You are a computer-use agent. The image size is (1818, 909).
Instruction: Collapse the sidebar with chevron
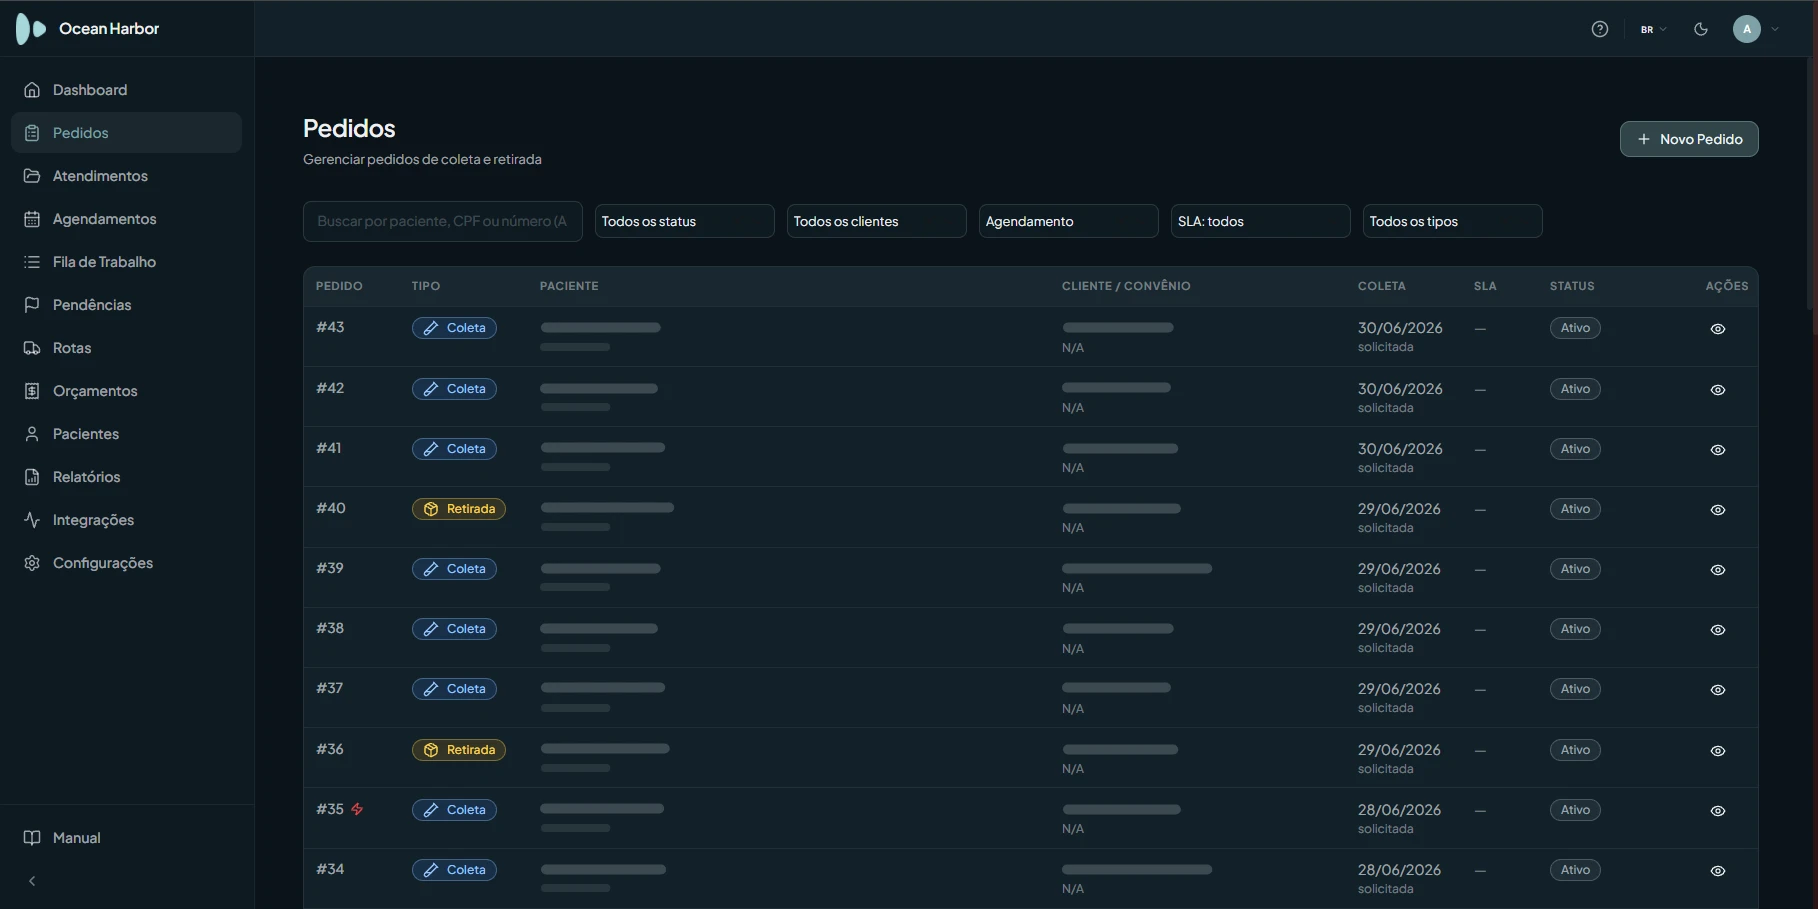pyautogui.click(x=32, y=881)
